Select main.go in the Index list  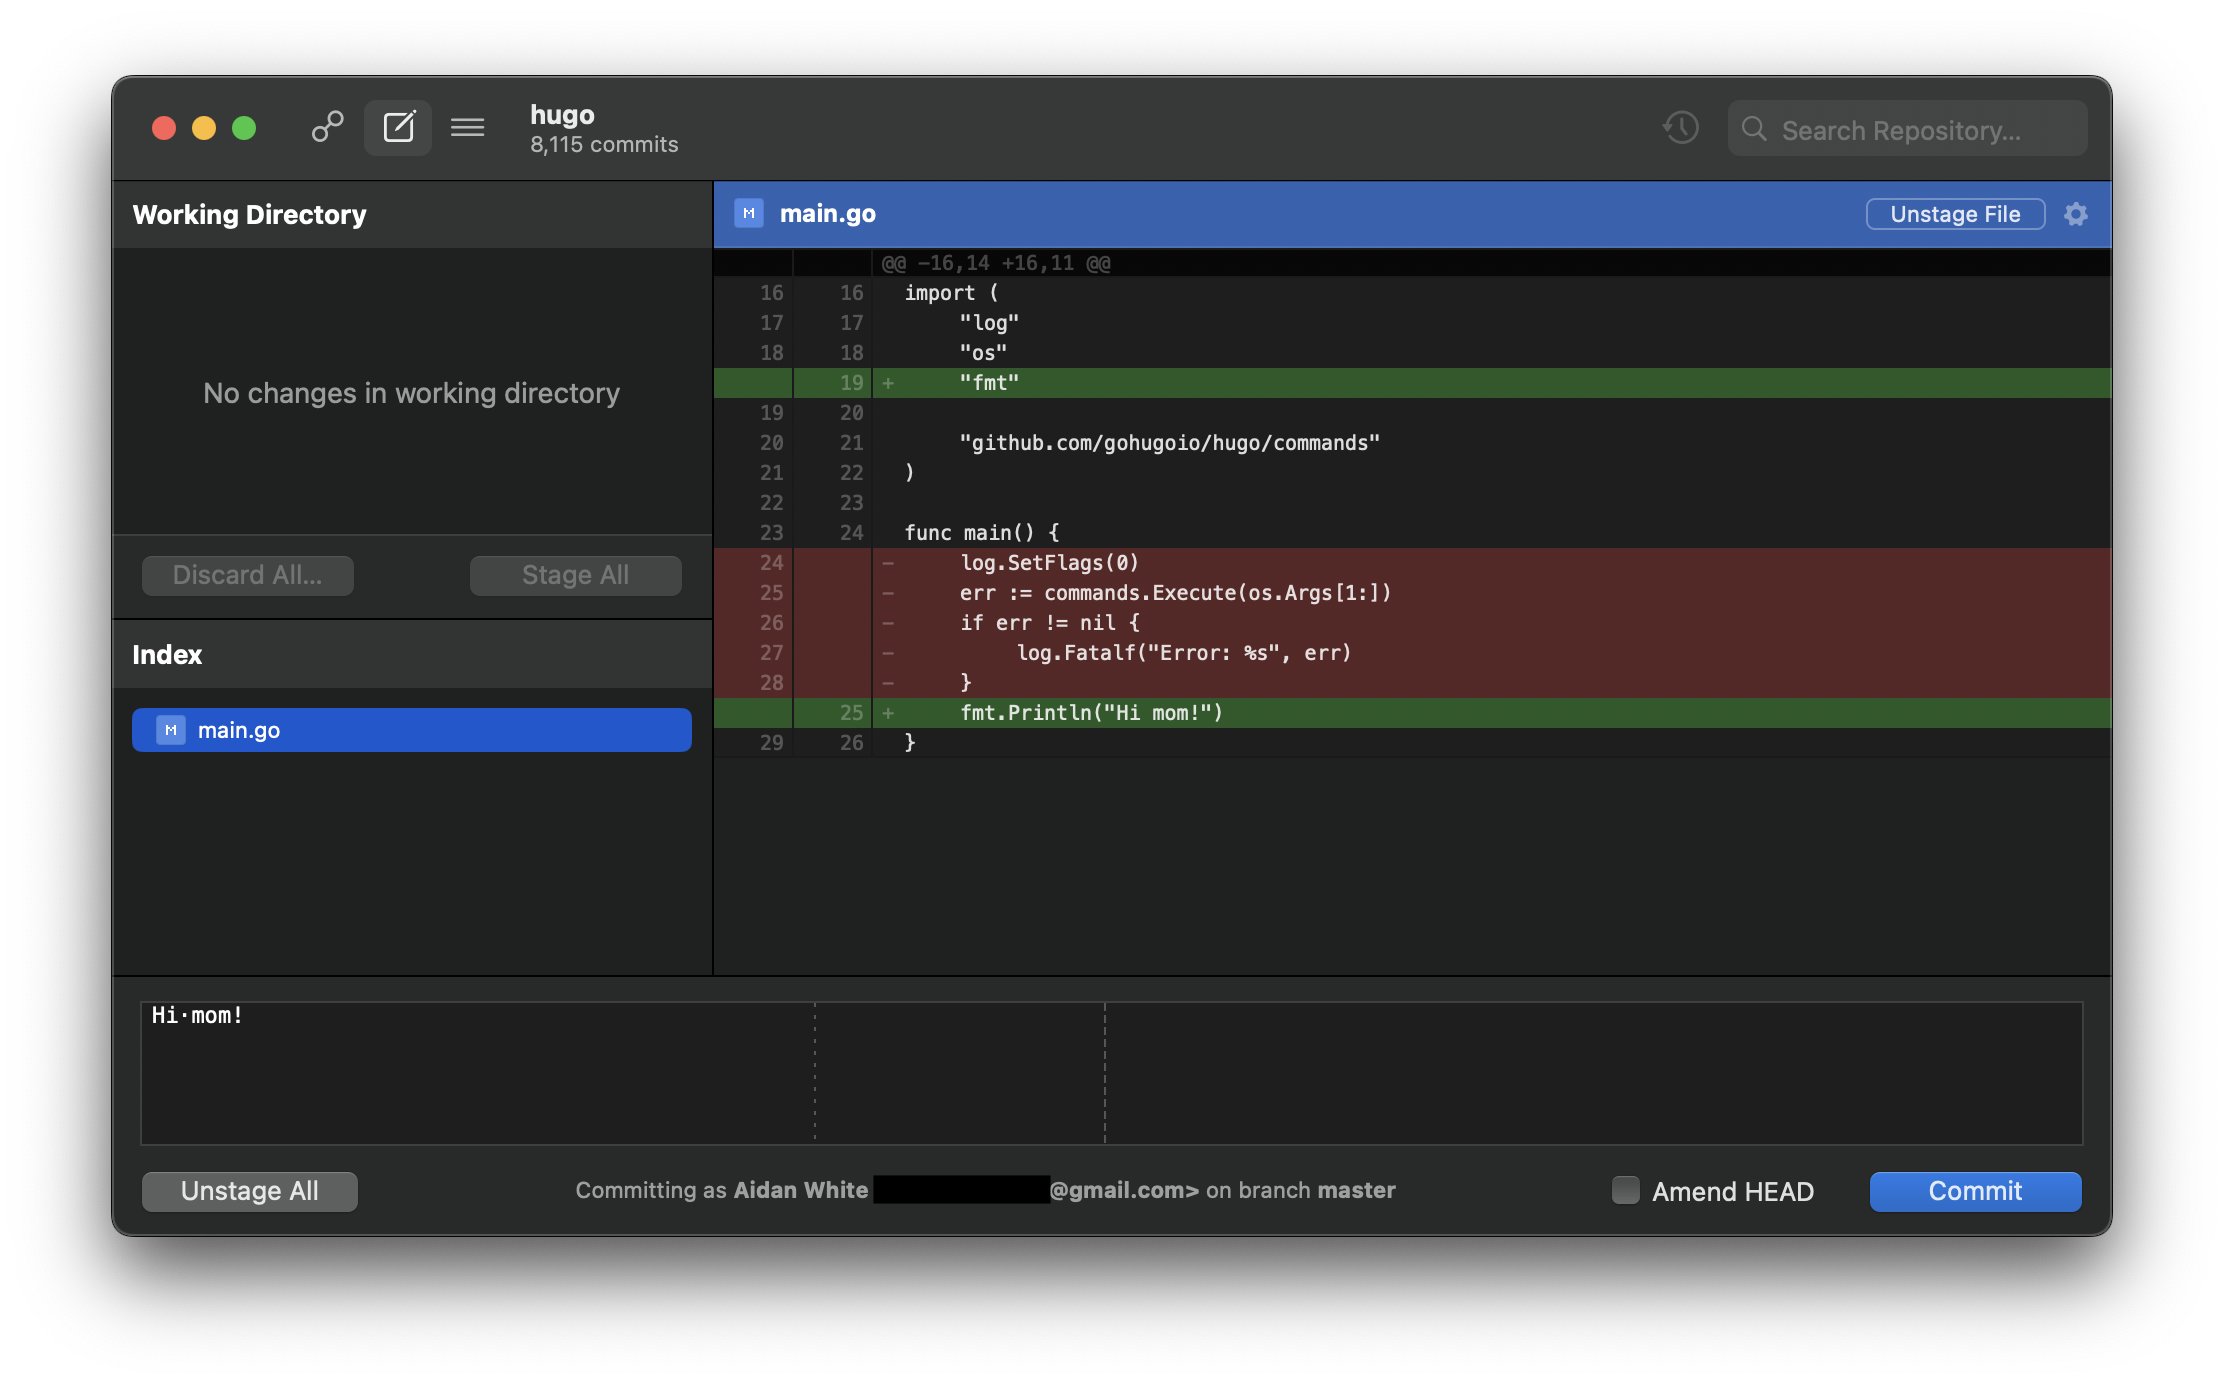411,730
